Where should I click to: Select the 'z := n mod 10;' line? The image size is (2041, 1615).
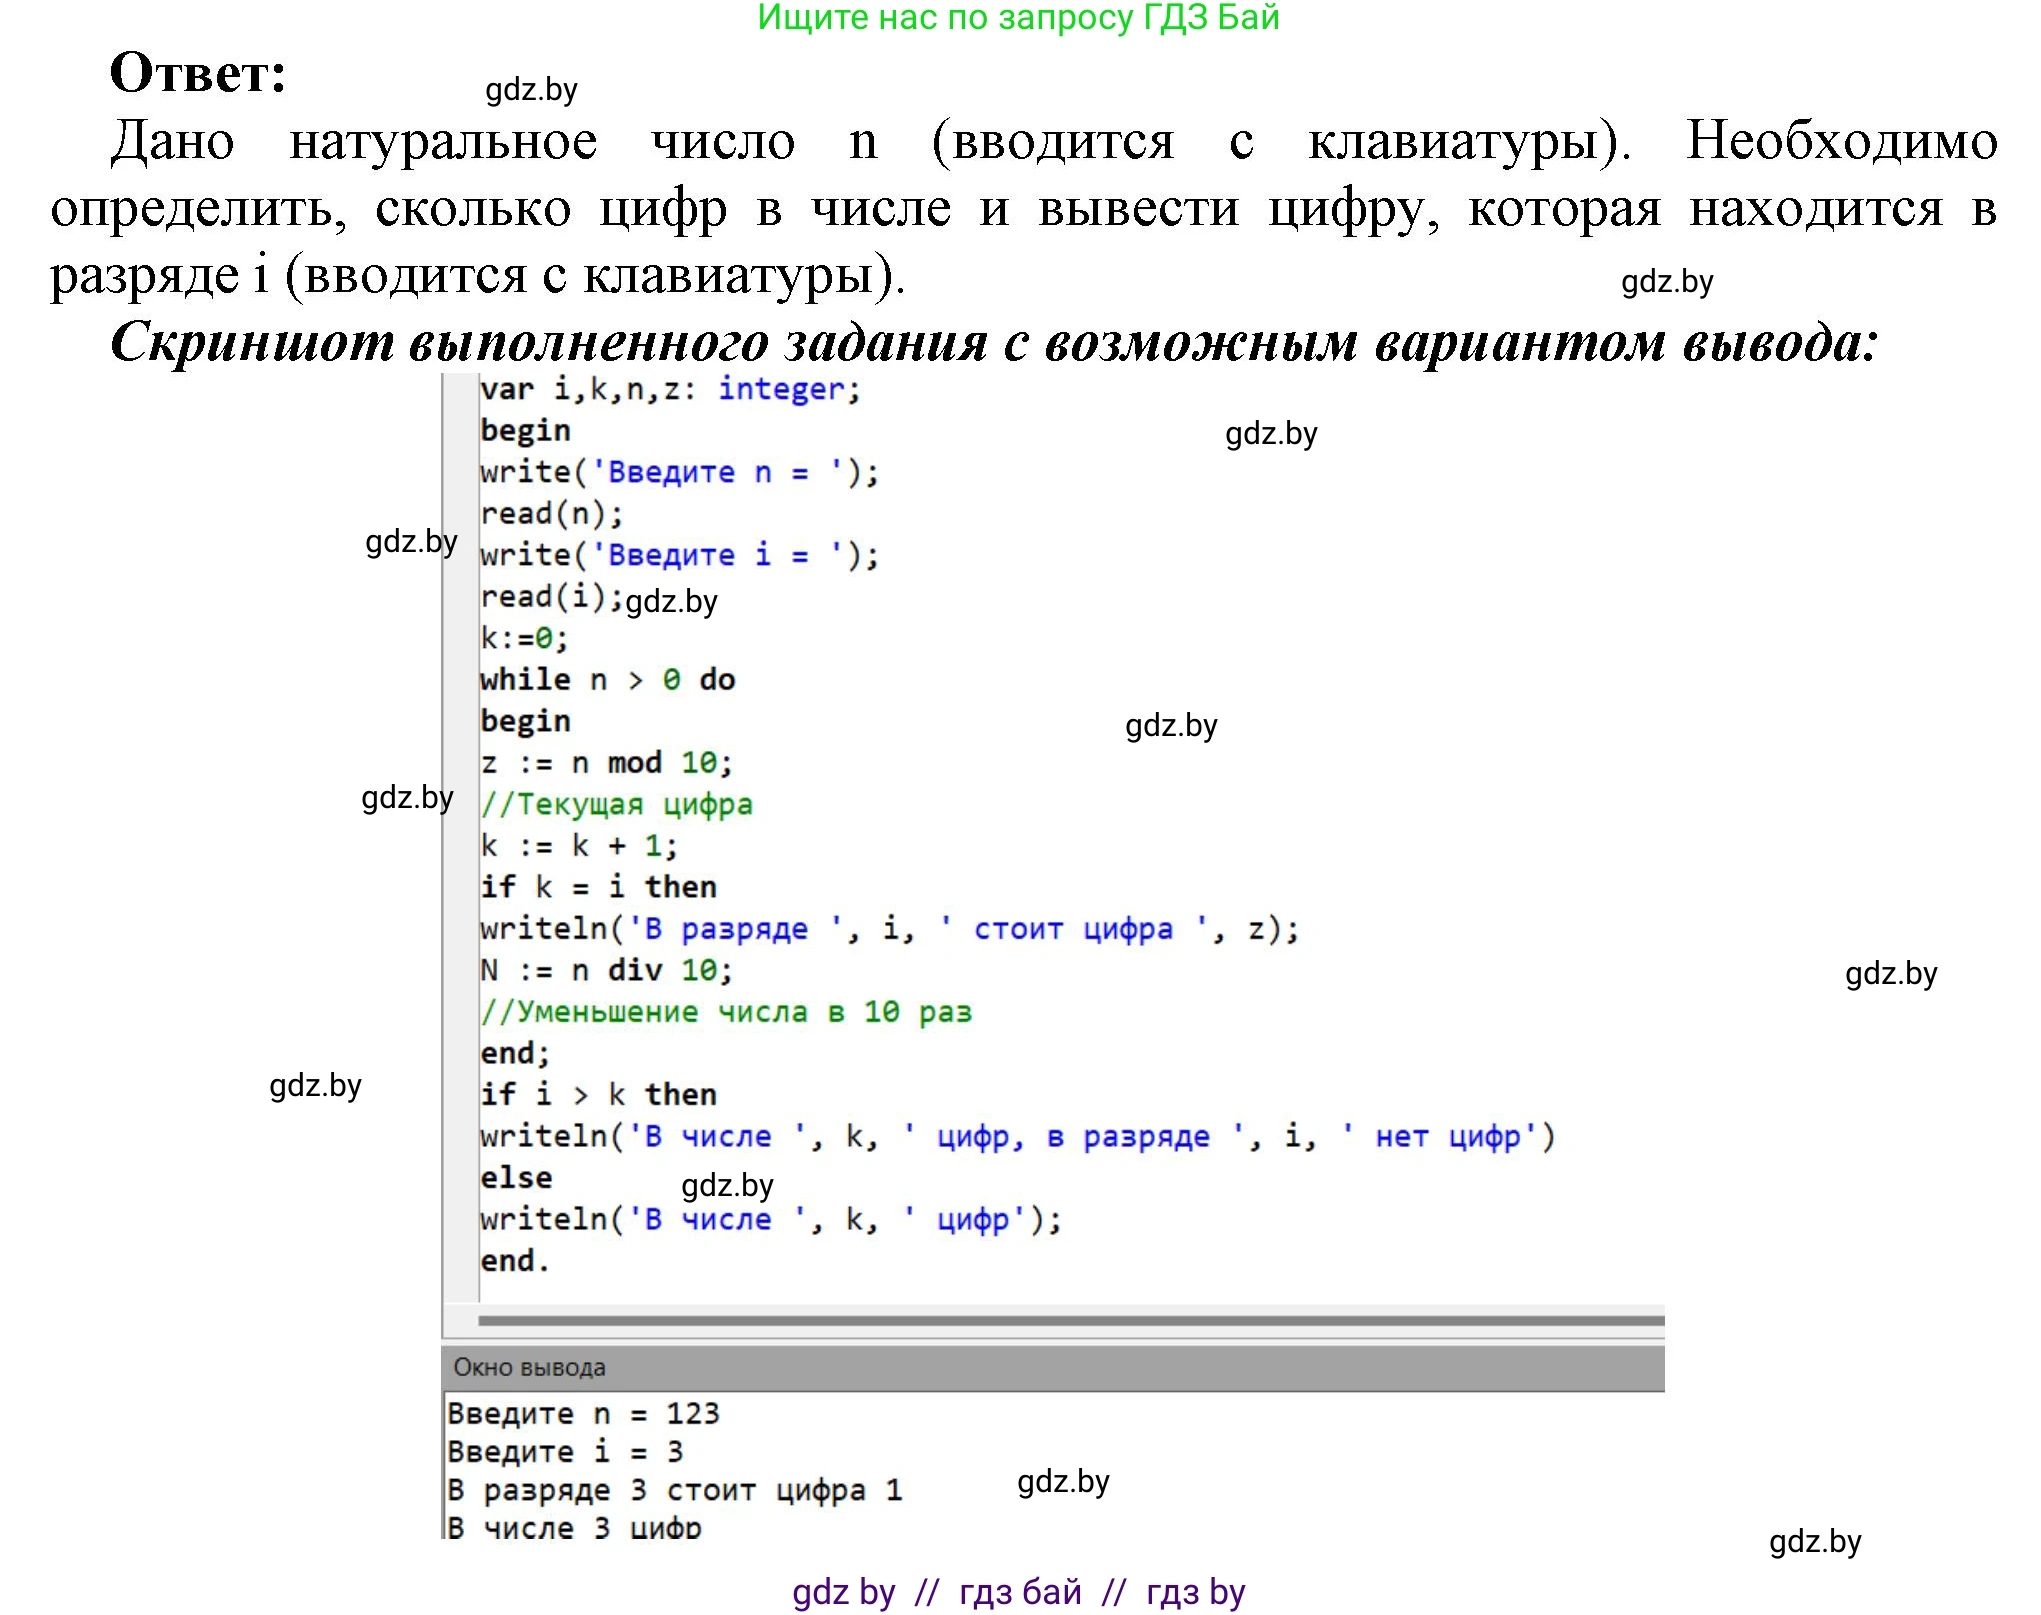pos(604,761)
